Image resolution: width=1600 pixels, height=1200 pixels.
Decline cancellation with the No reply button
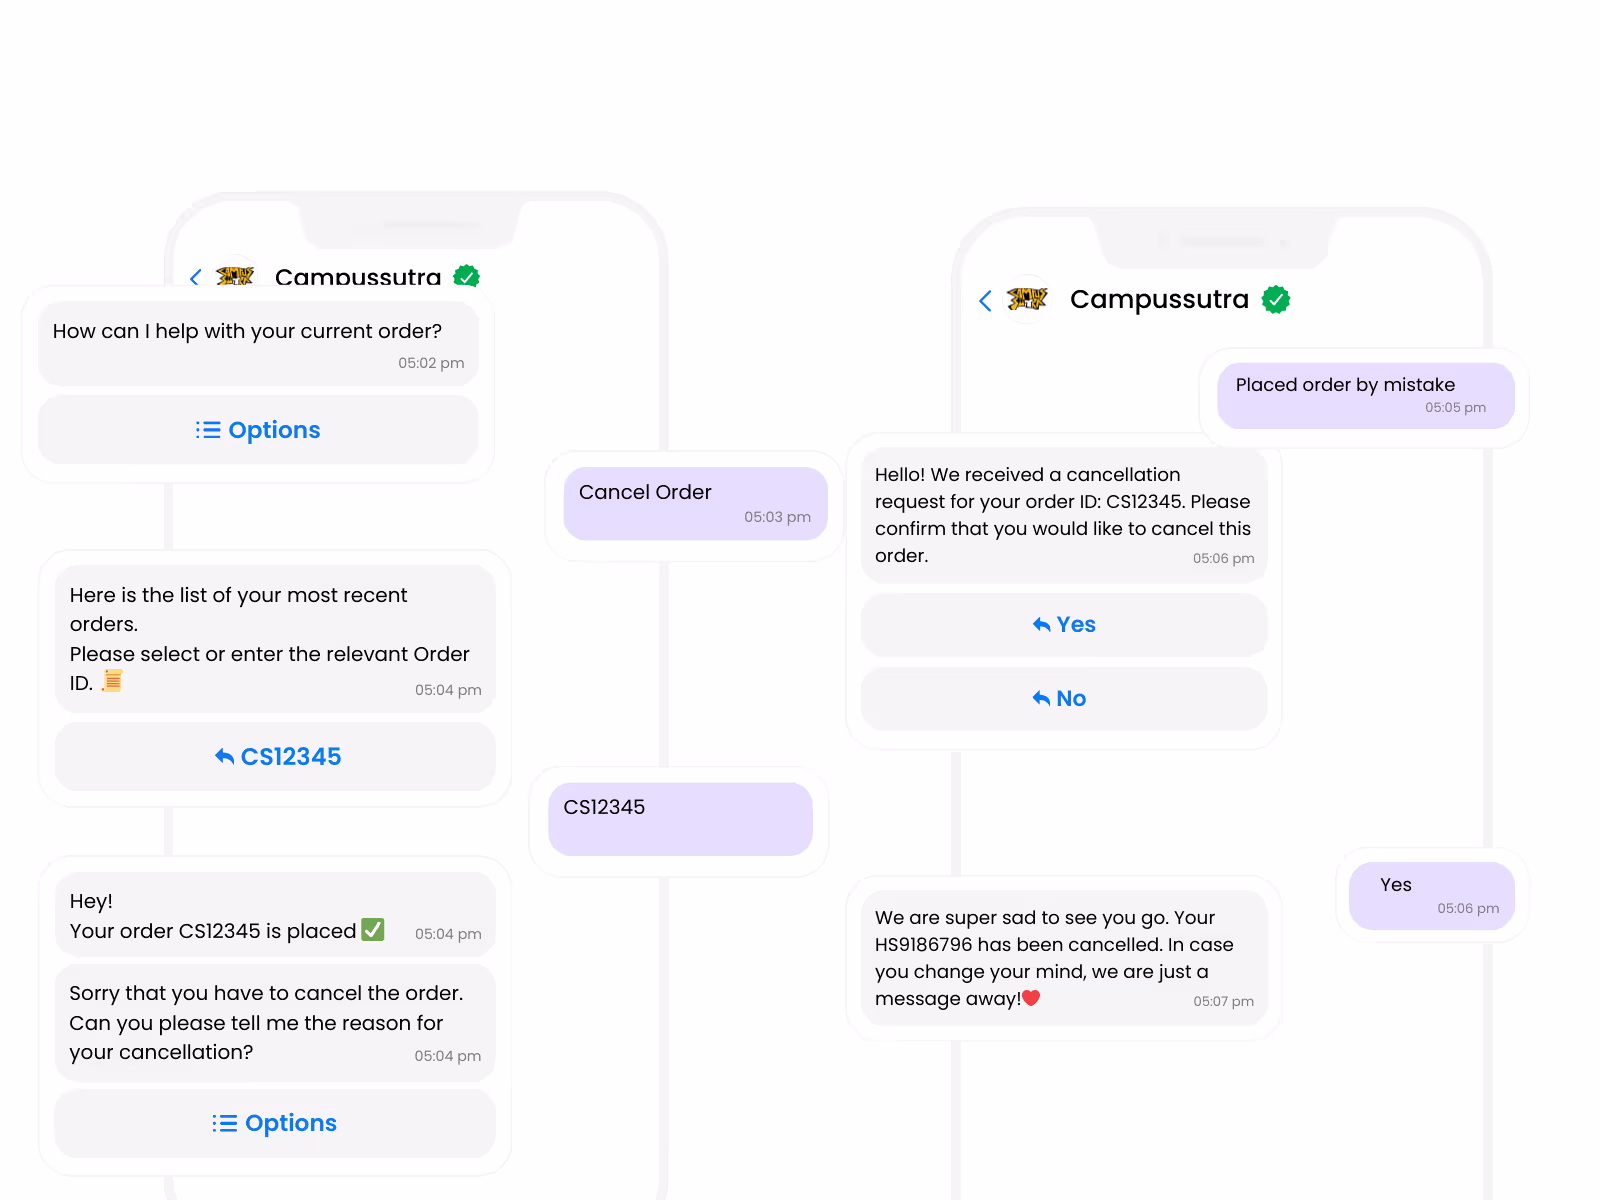(x=1064, y=698)
